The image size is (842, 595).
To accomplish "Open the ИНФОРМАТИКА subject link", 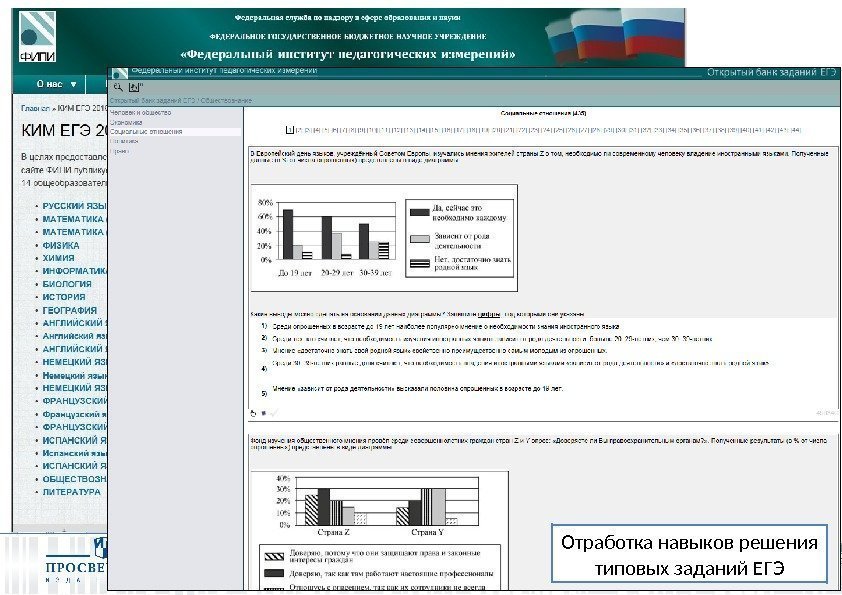I will [x=74, y=271].
